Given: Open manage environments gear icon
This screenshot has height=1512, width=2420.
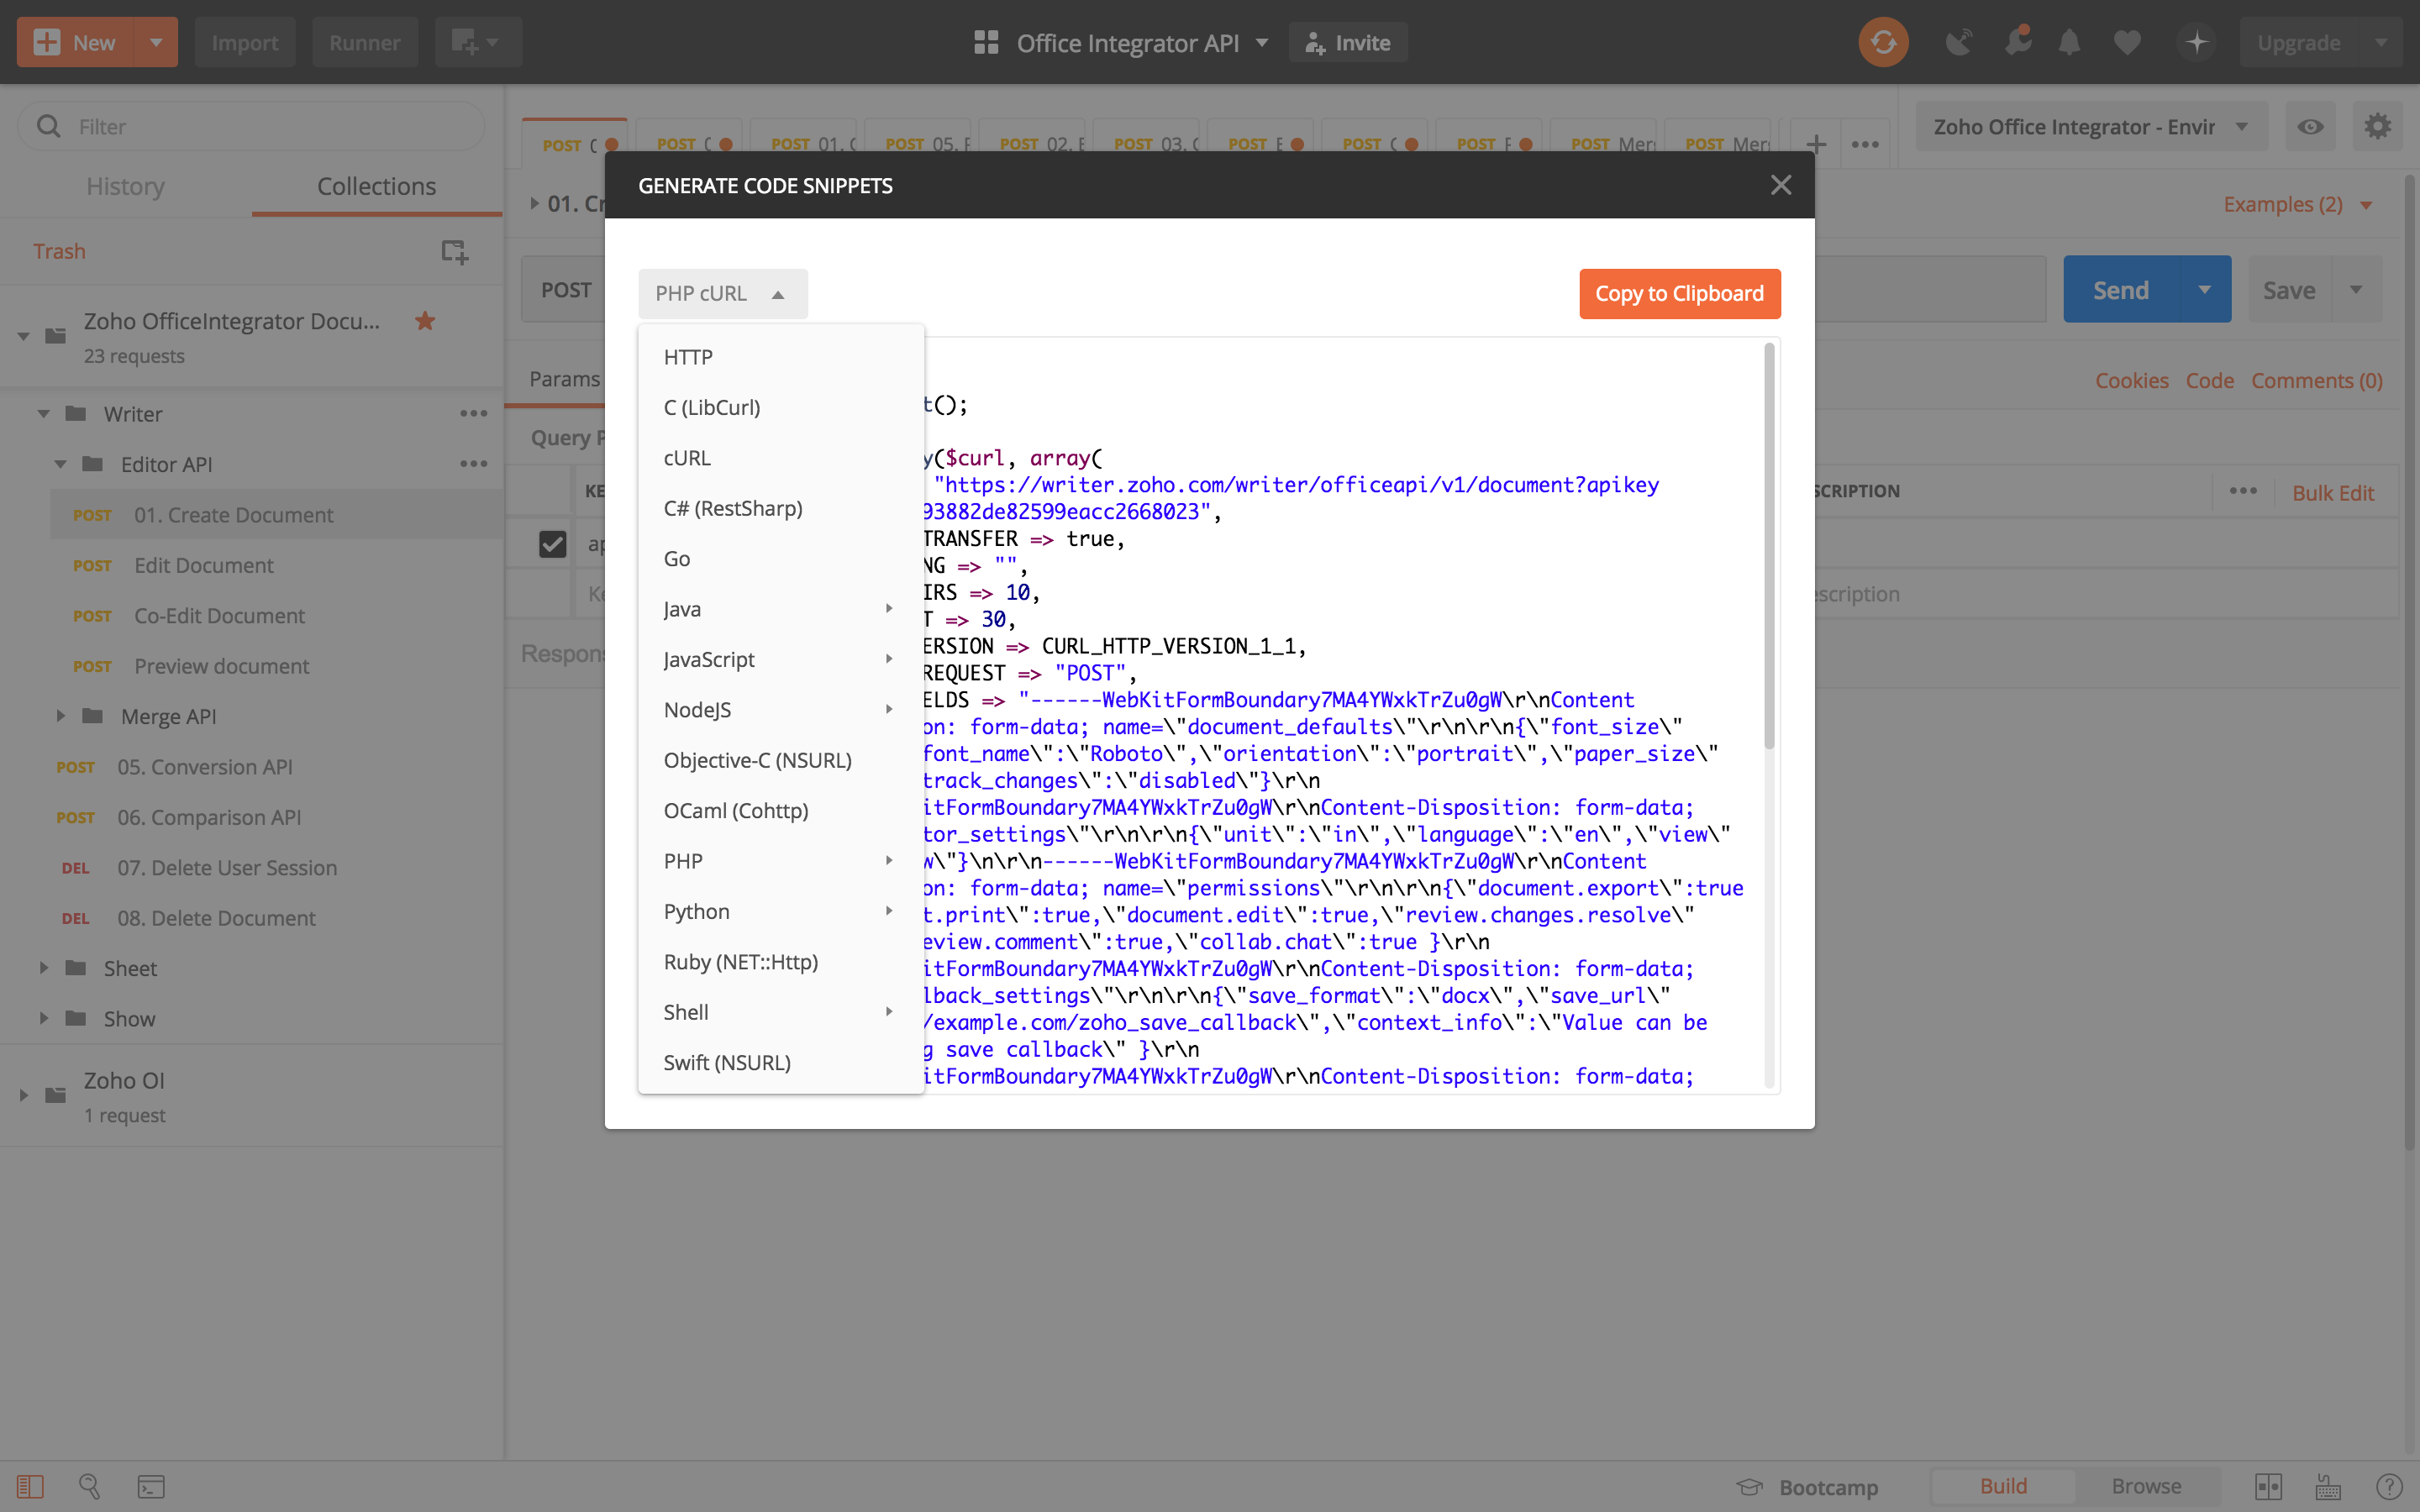Looking at the screenshot, I should (x=2377, y=127).
